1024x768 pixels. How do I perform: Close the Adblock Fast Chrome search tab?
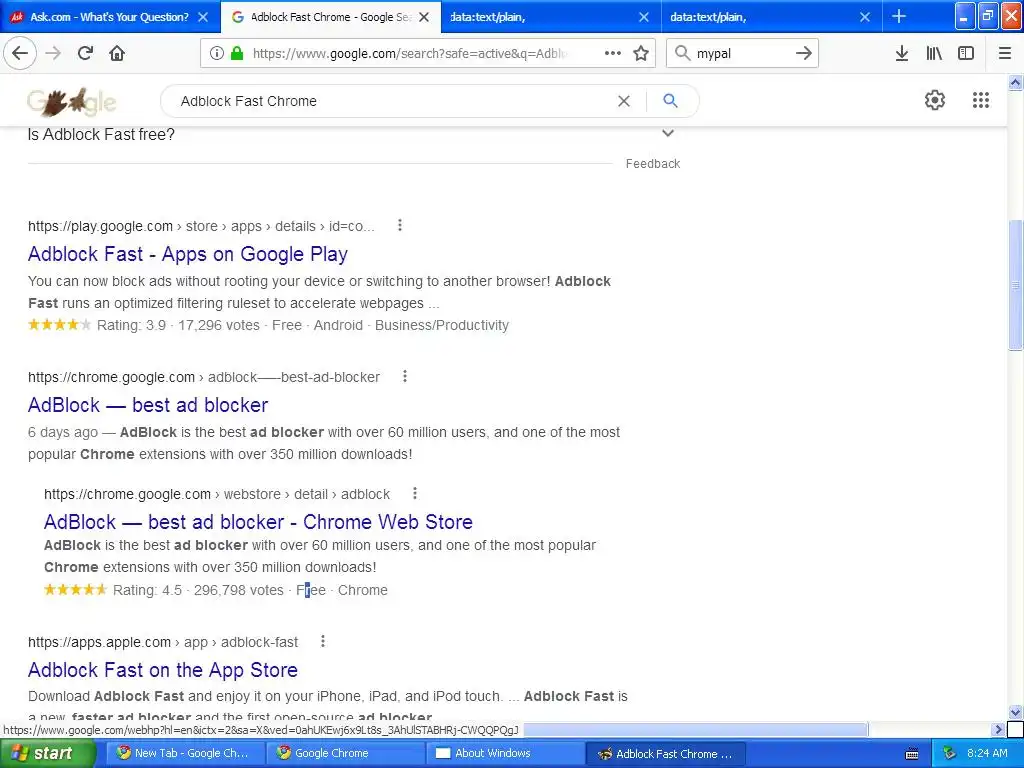coord(424,17)
